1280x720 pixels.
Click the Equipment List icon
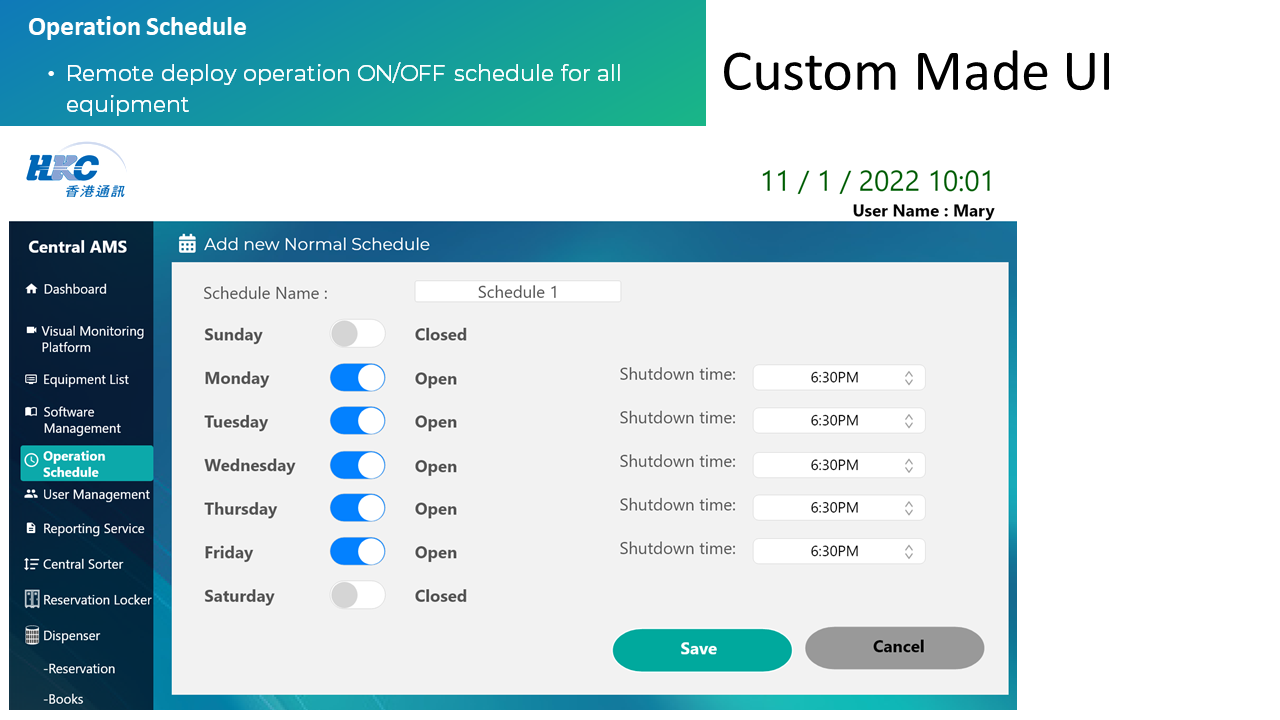click(31, 380)
